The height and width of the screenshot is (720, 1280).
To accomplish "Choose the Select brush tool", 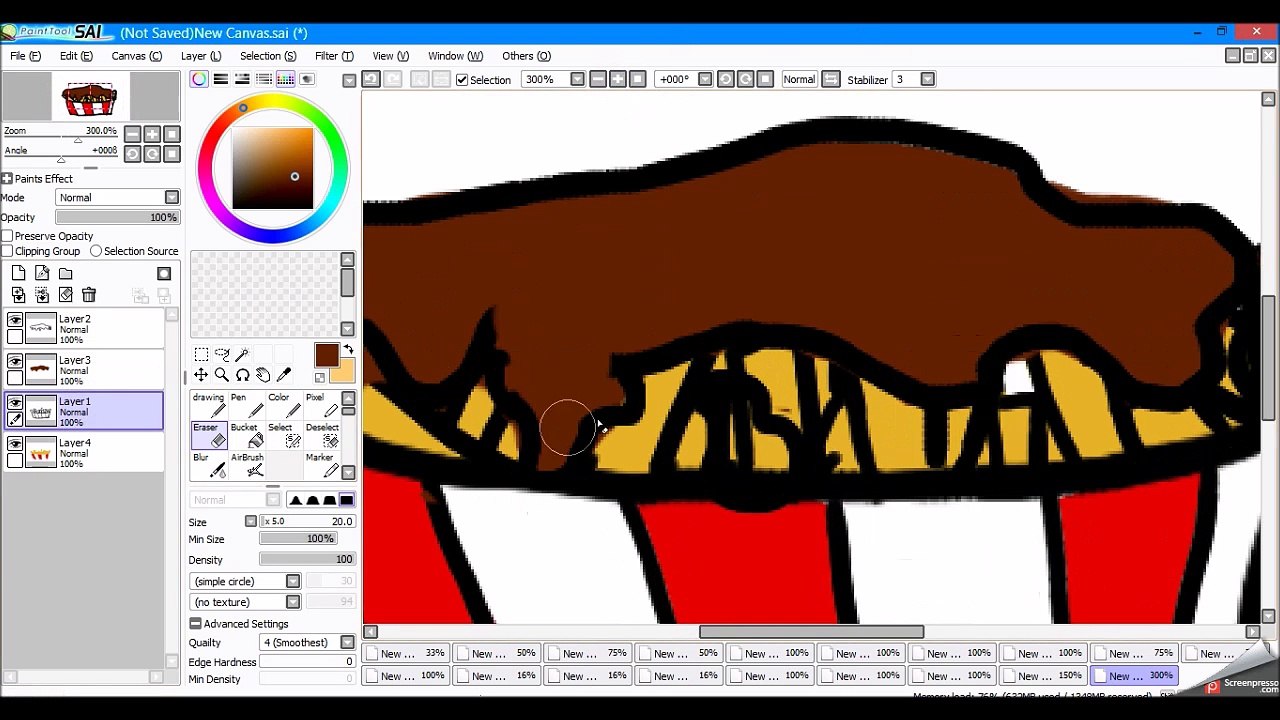I will [284, 435].
